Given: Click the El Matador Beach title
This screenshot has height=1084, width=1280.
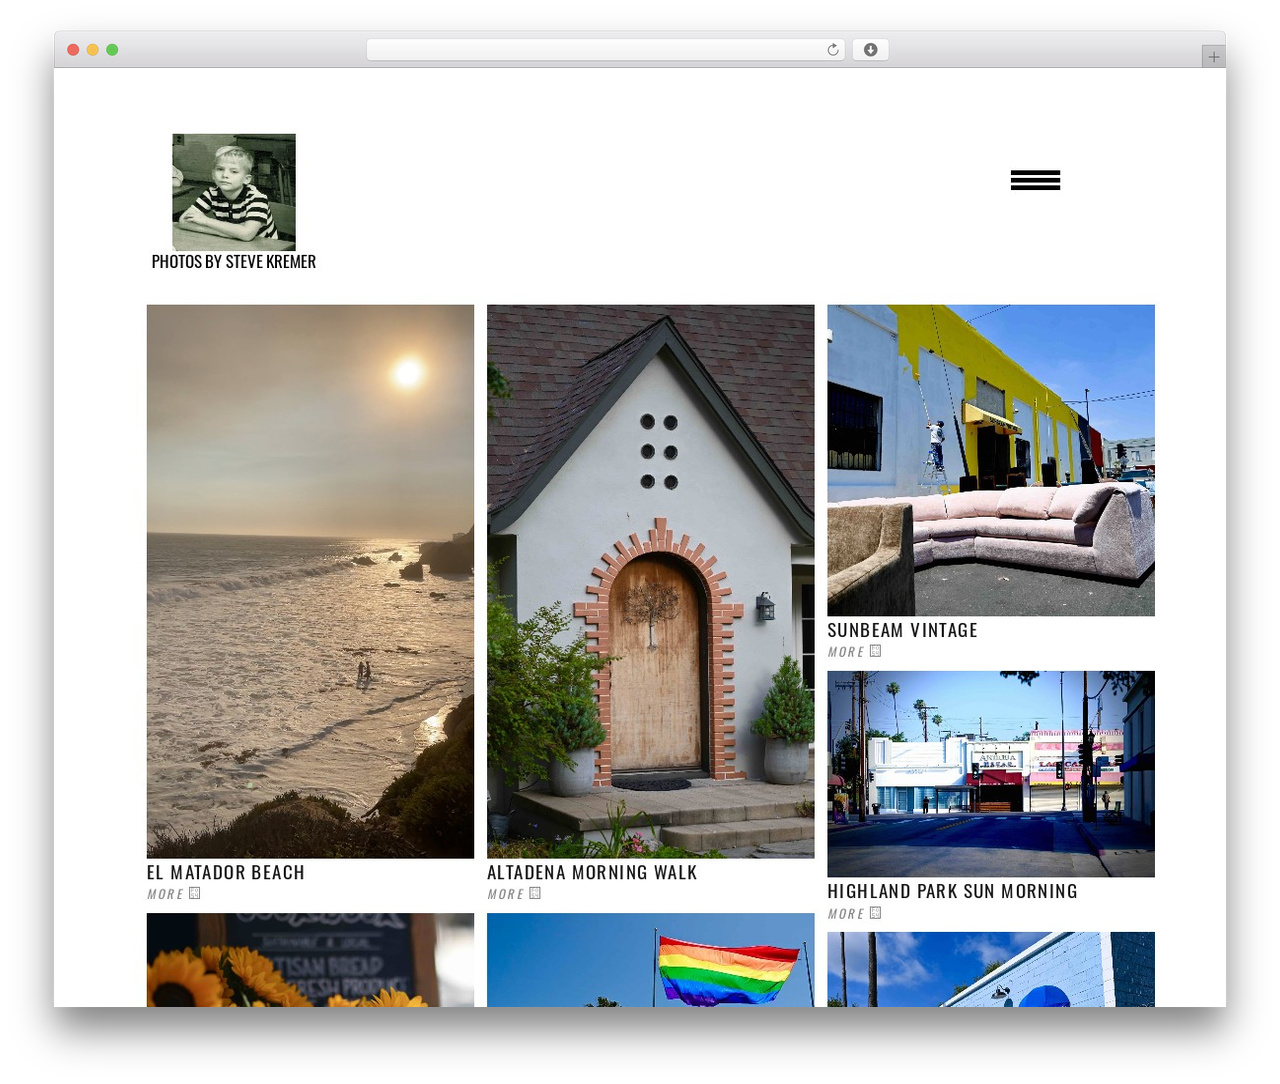Looking at the screenshot, I should pos(226,873).
